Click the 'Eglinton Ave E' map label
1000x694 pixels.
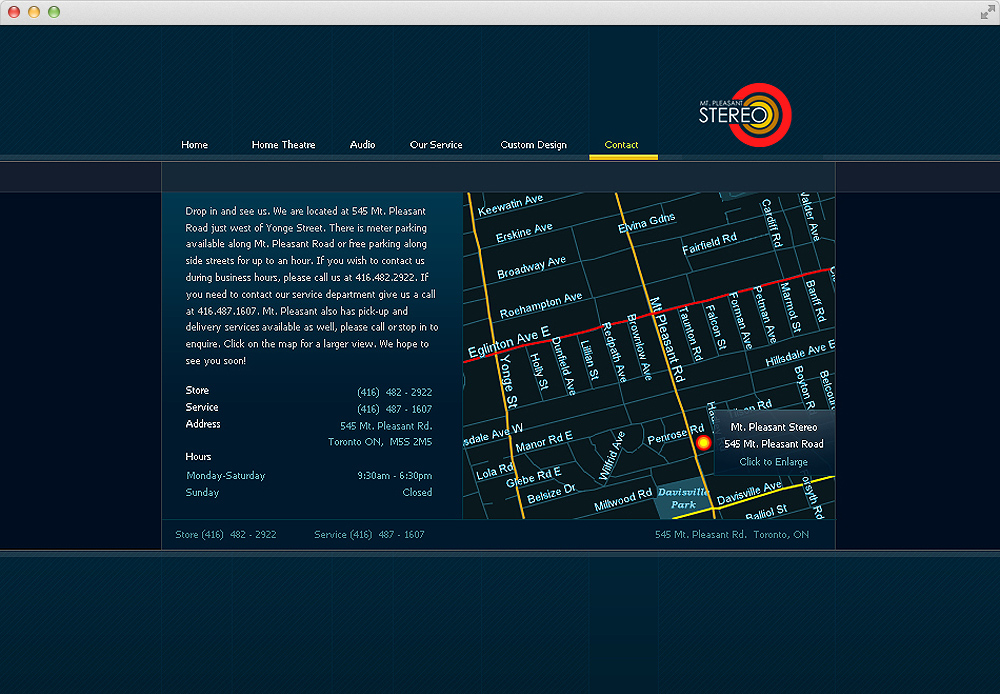[x=509, y=343]
